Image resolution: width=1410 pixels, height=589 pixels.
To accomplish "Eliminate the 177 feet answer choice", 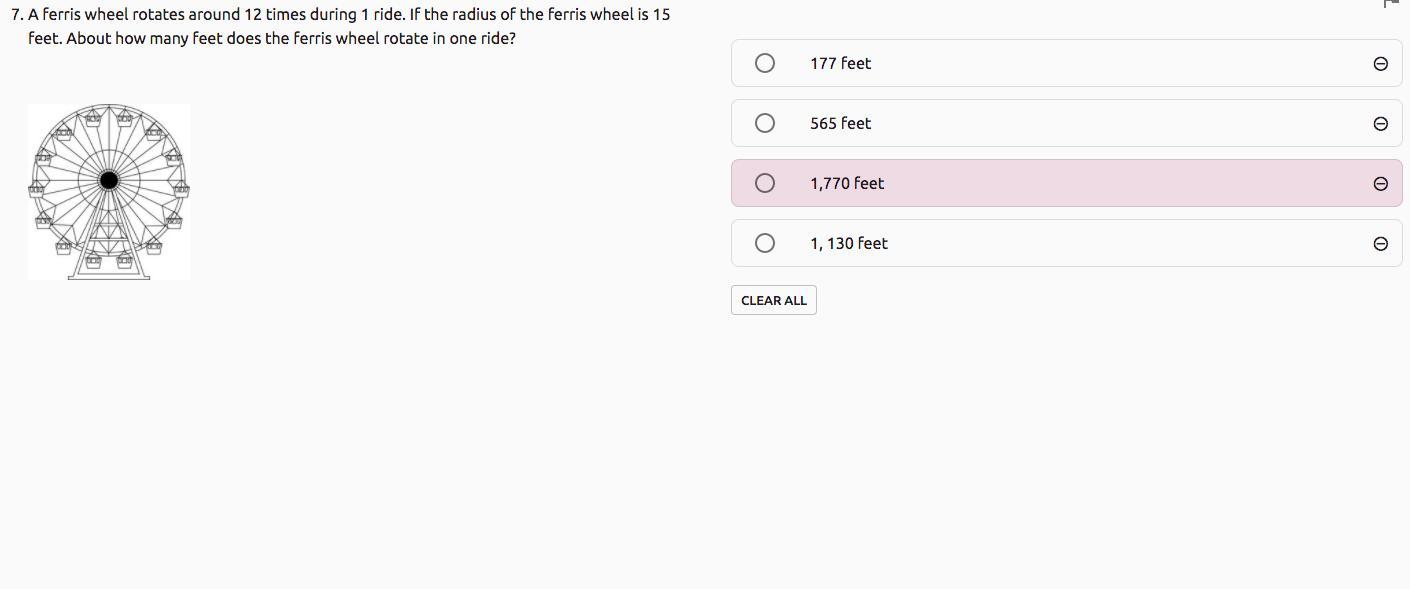I will click(x=1380, y=64).
